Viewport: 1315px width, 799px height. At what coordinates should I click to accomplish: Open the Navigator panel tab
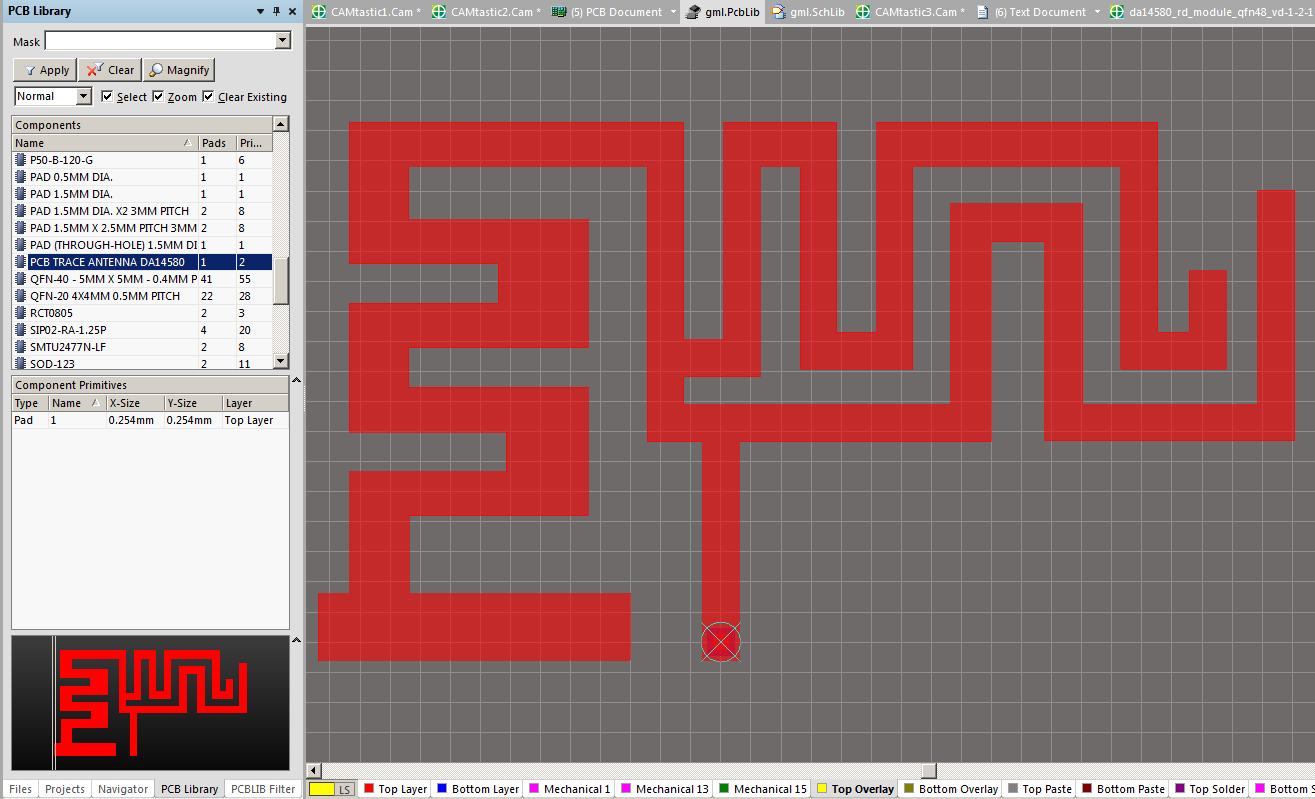[122, 789]
